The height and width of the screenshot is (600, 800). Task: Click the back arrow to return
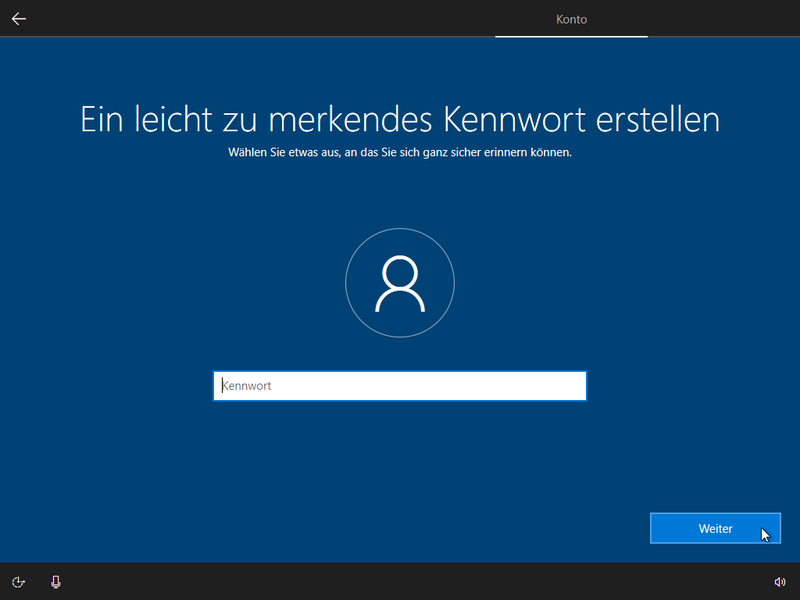point(18,17)
